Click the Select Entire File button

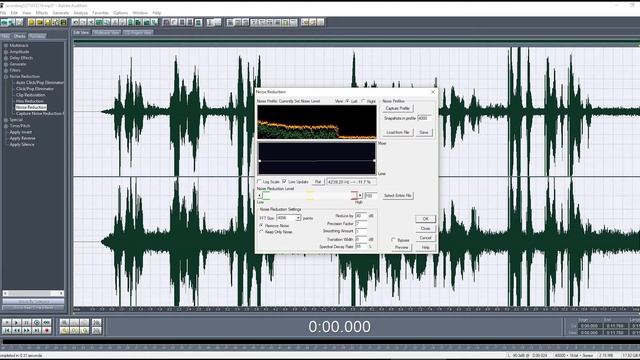(398, 196)
